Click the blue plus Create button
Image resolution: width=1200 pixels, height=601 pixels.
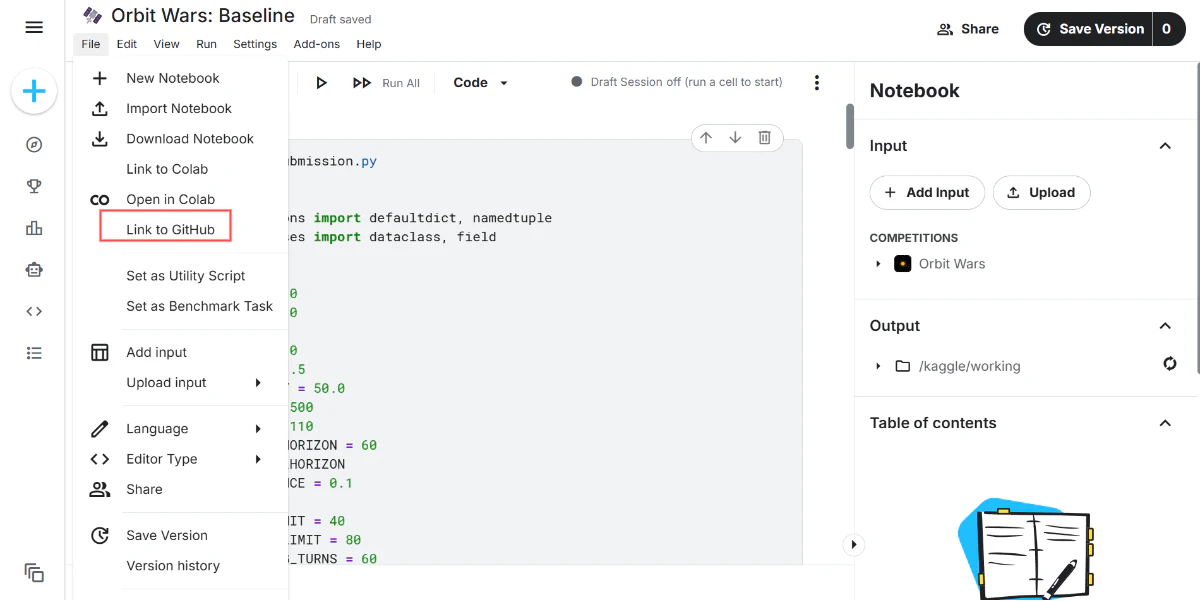point(34,92)
